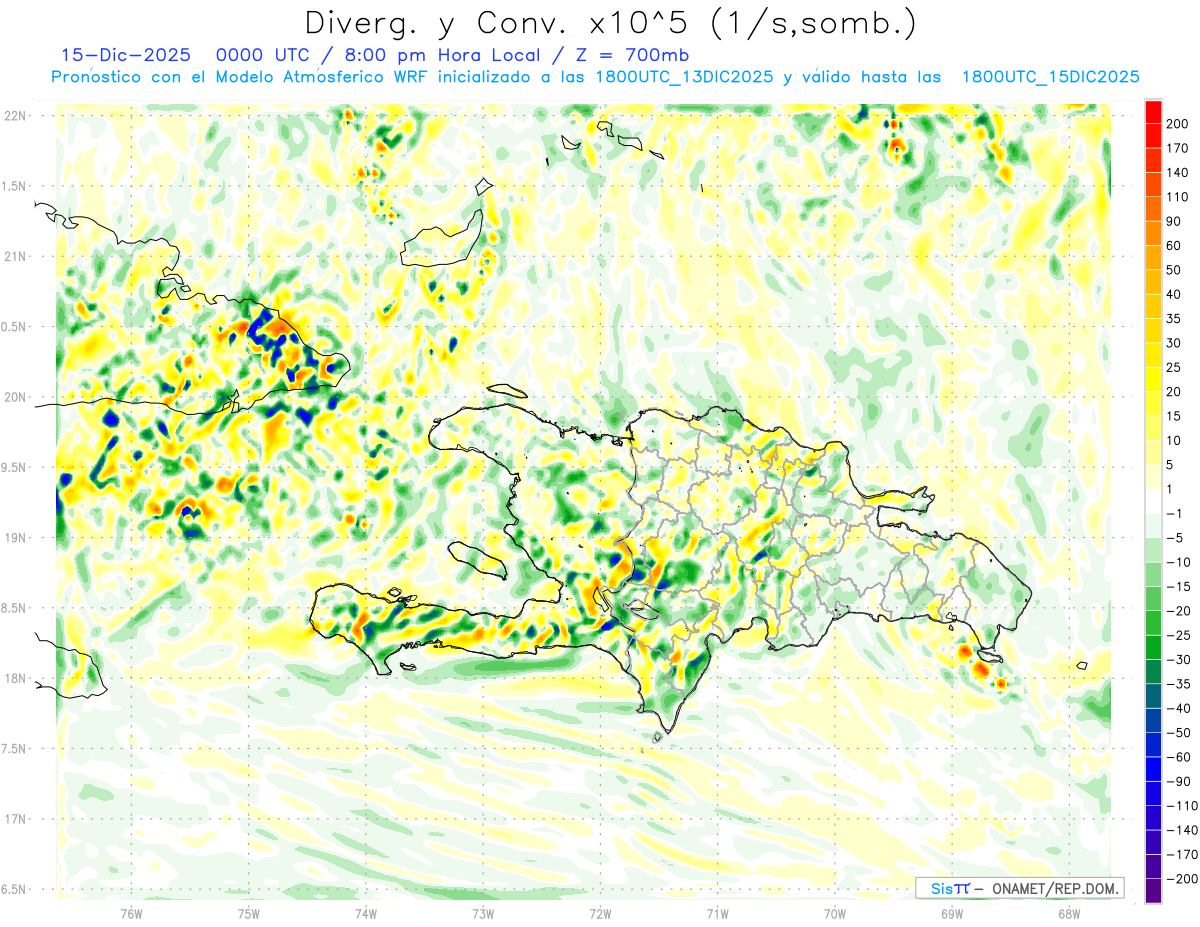Screen dimensions: 1200x927
Task: Click the '74W' longitude label
Action: pos(366,913)
